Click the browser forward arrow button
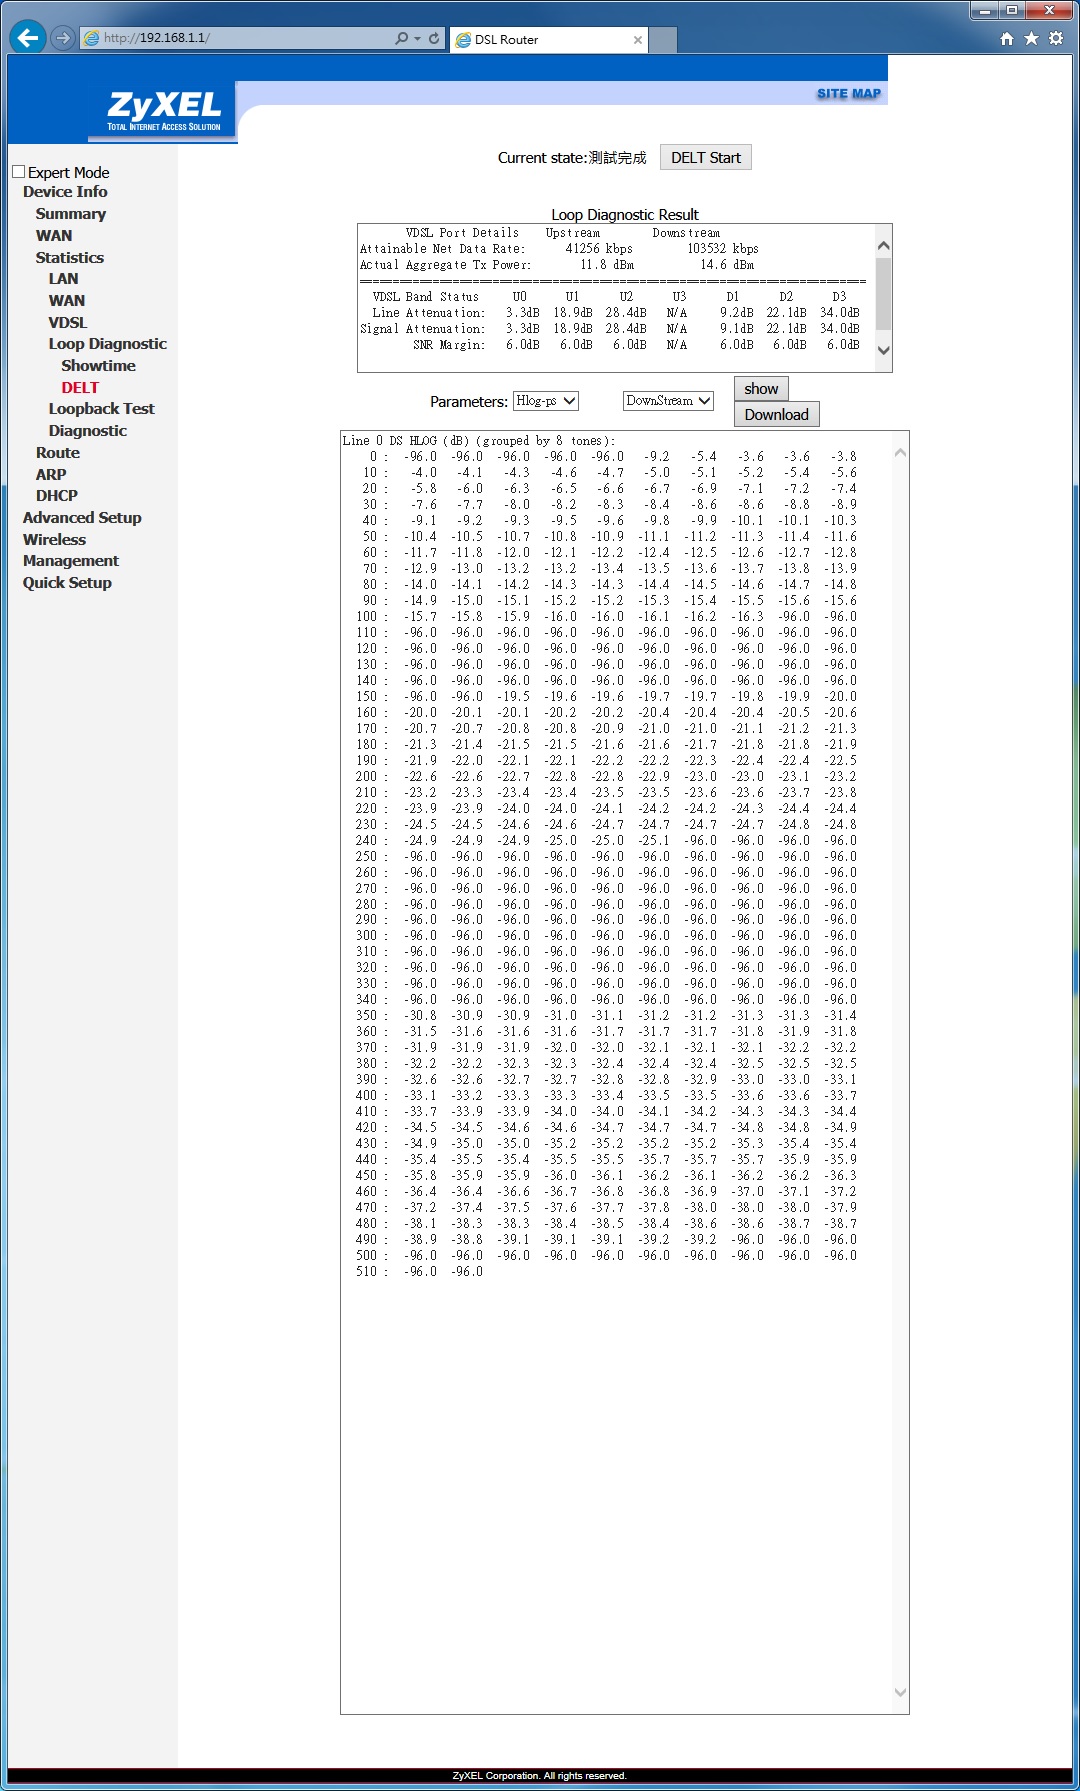This screenshot has height=1791, width=1080. [63, 38]
